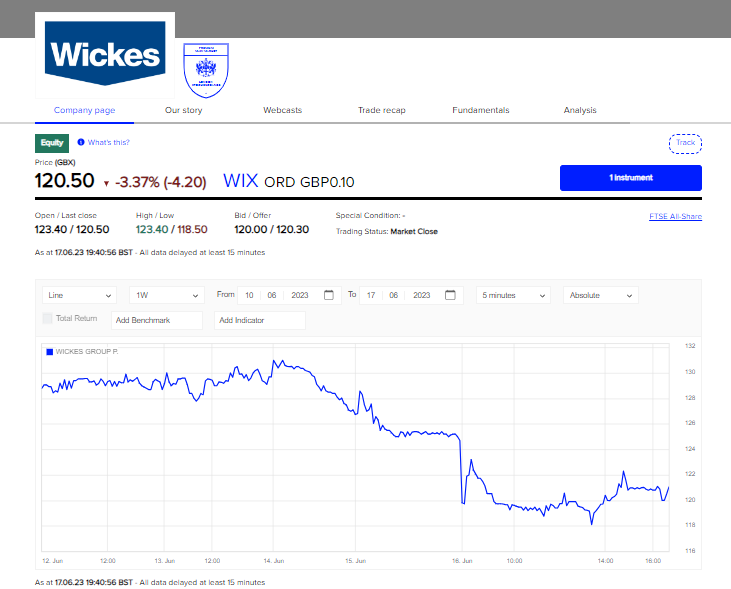
Task: Click the To date year field 2023
Action: pos(421,295)
